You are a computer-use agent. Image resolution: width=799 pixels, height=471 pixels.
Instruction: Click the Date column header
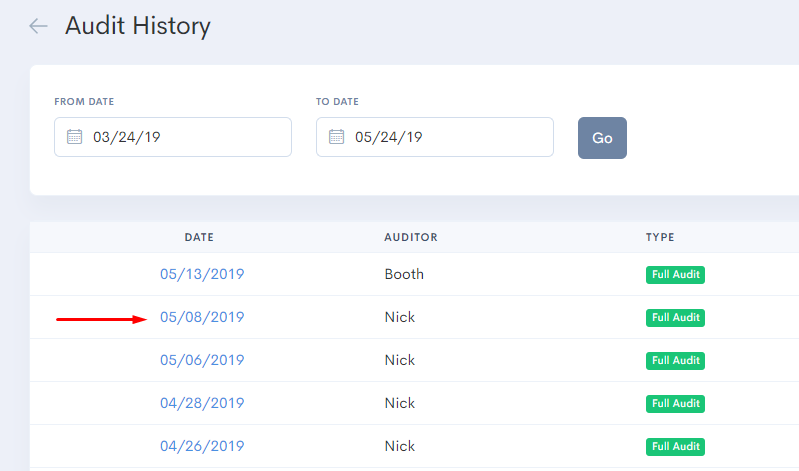coord(199,237)
